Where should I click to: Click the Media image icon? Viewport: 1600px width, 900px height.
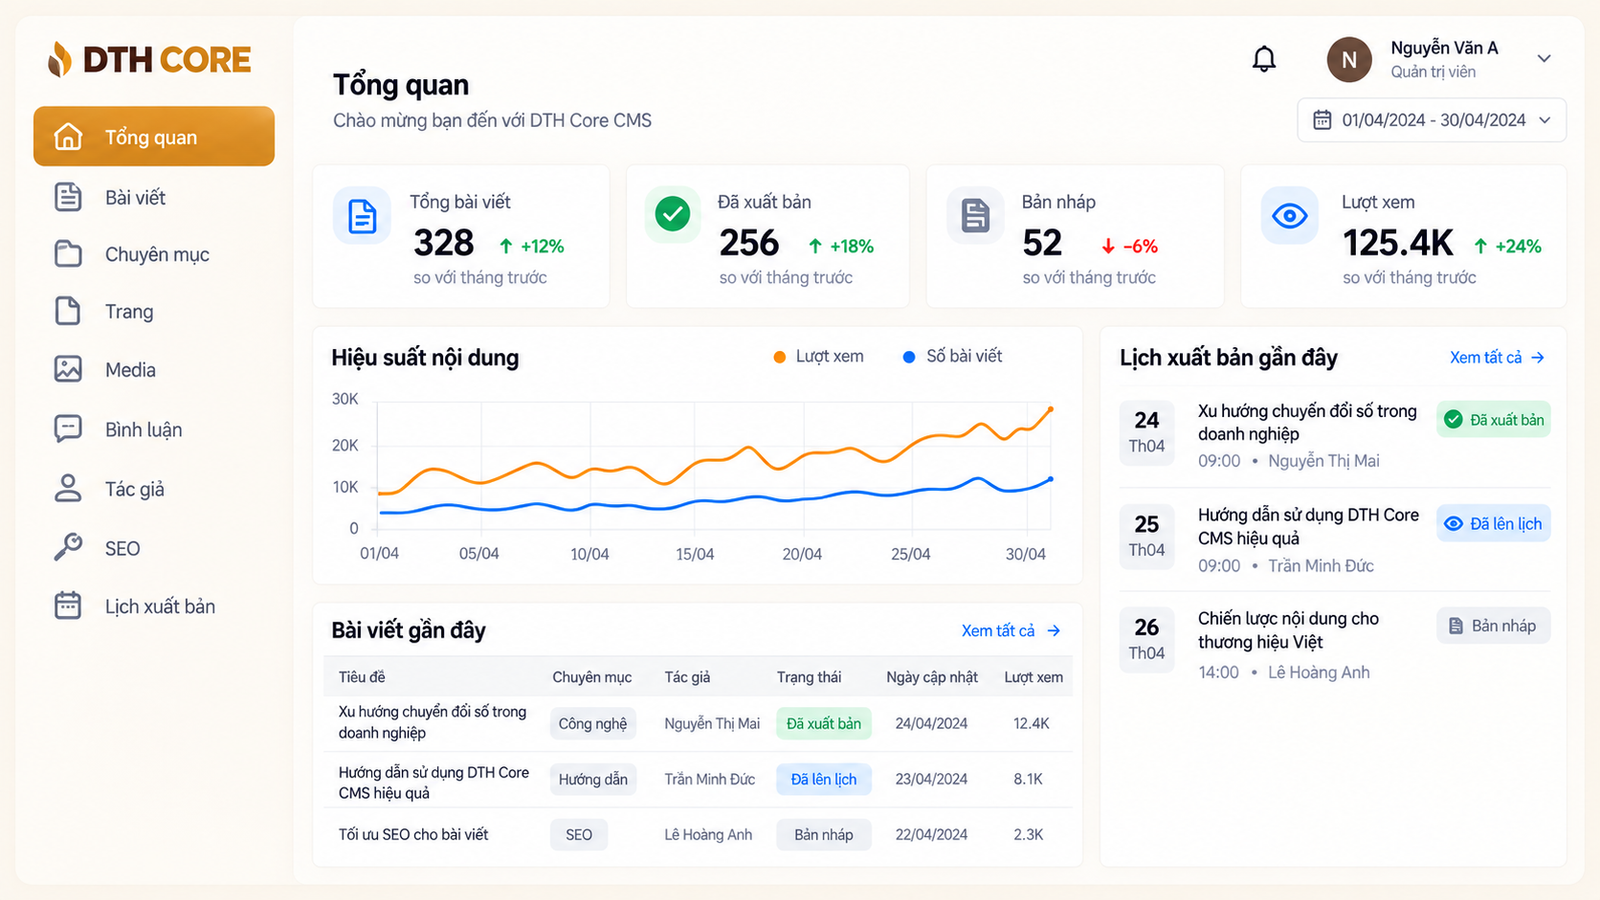(68, 369)
